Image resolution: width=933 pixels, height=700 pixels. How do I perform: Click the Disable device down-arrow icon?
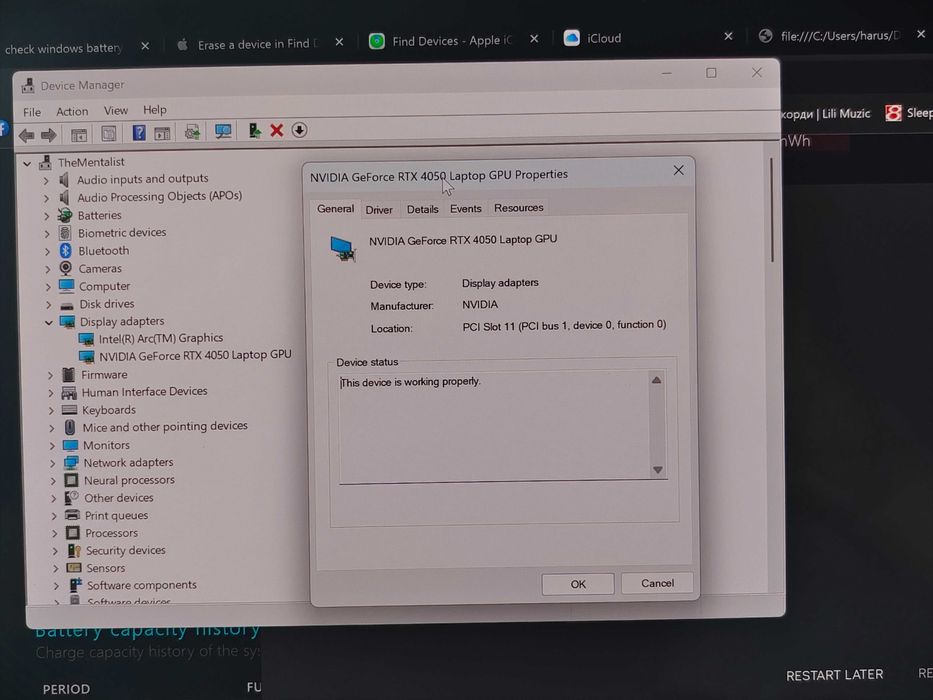coord(299,130)
